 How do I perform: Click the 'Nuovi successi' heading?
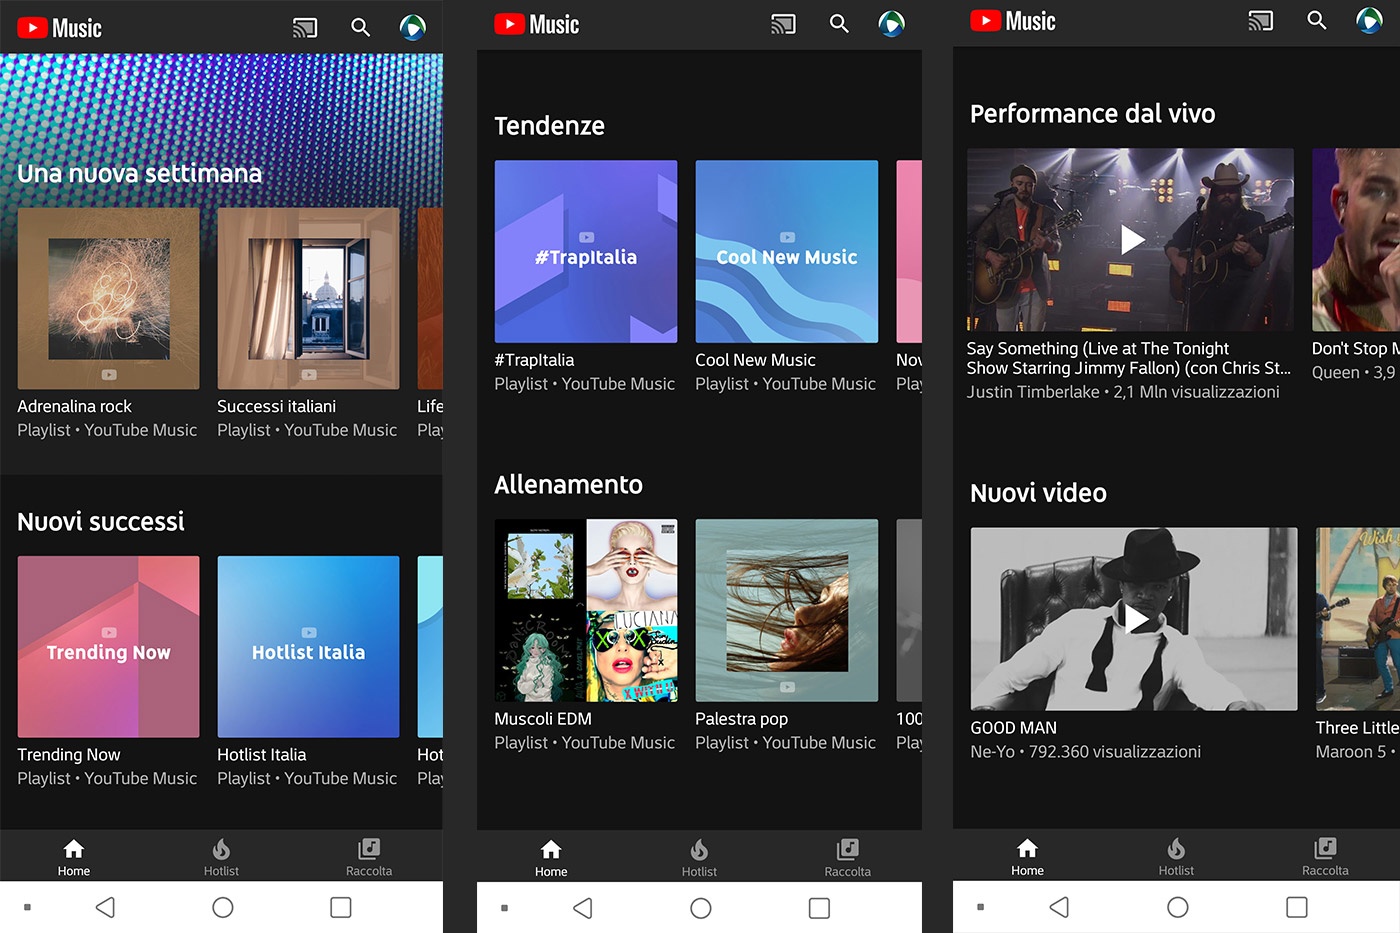pyautogui.click(x=101, y=521)
